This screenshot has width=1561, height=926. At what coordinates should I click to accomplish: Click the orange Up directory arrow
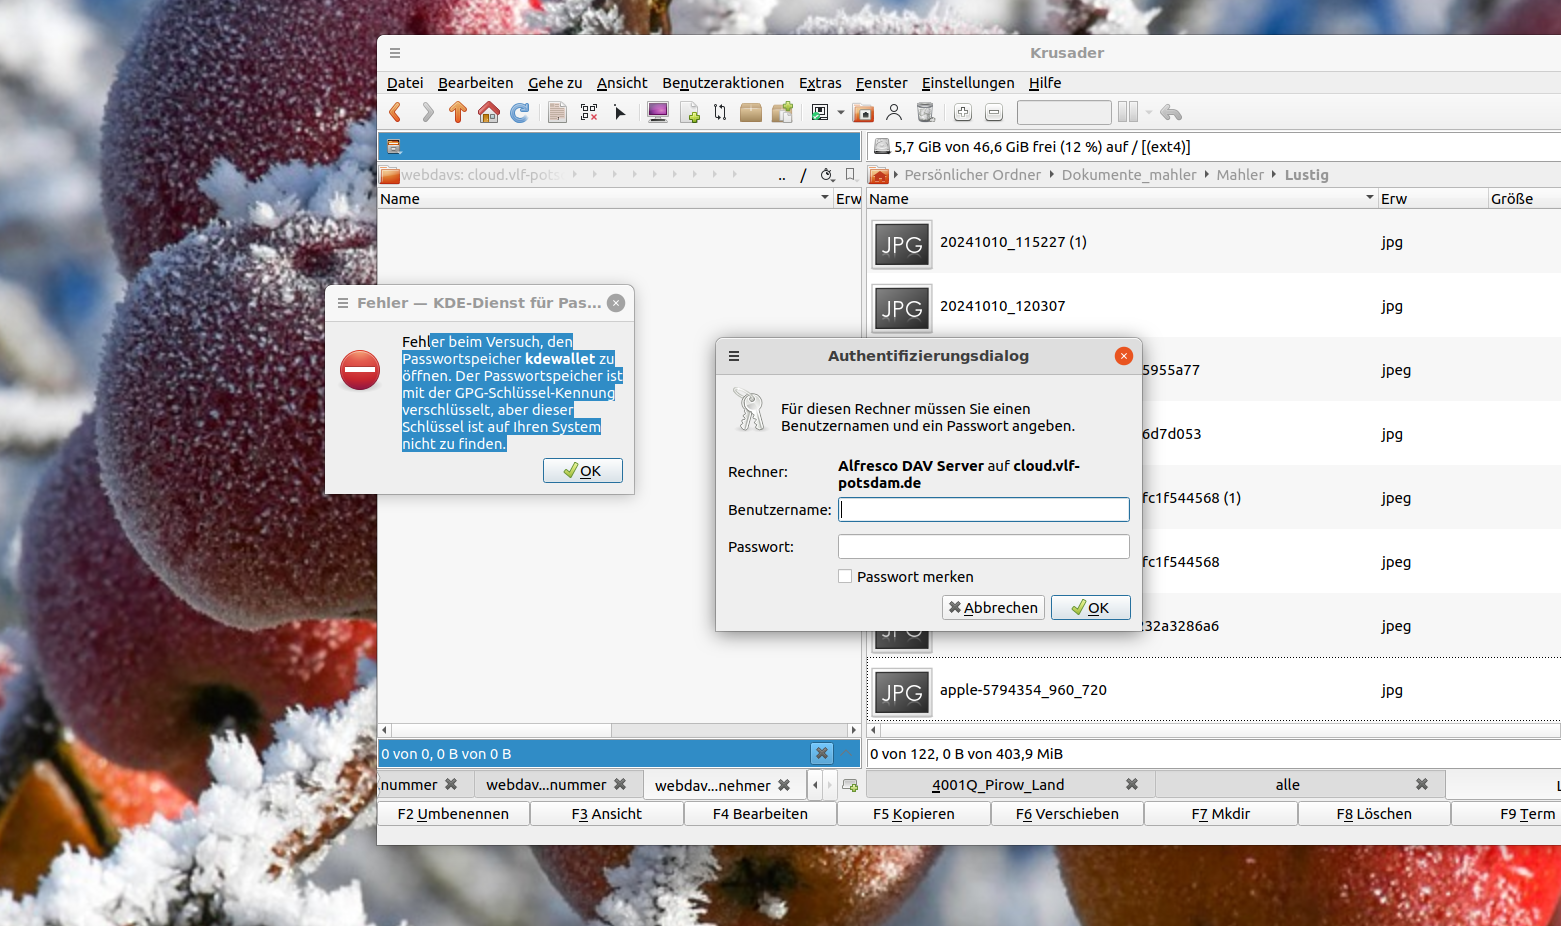(458, 113)
